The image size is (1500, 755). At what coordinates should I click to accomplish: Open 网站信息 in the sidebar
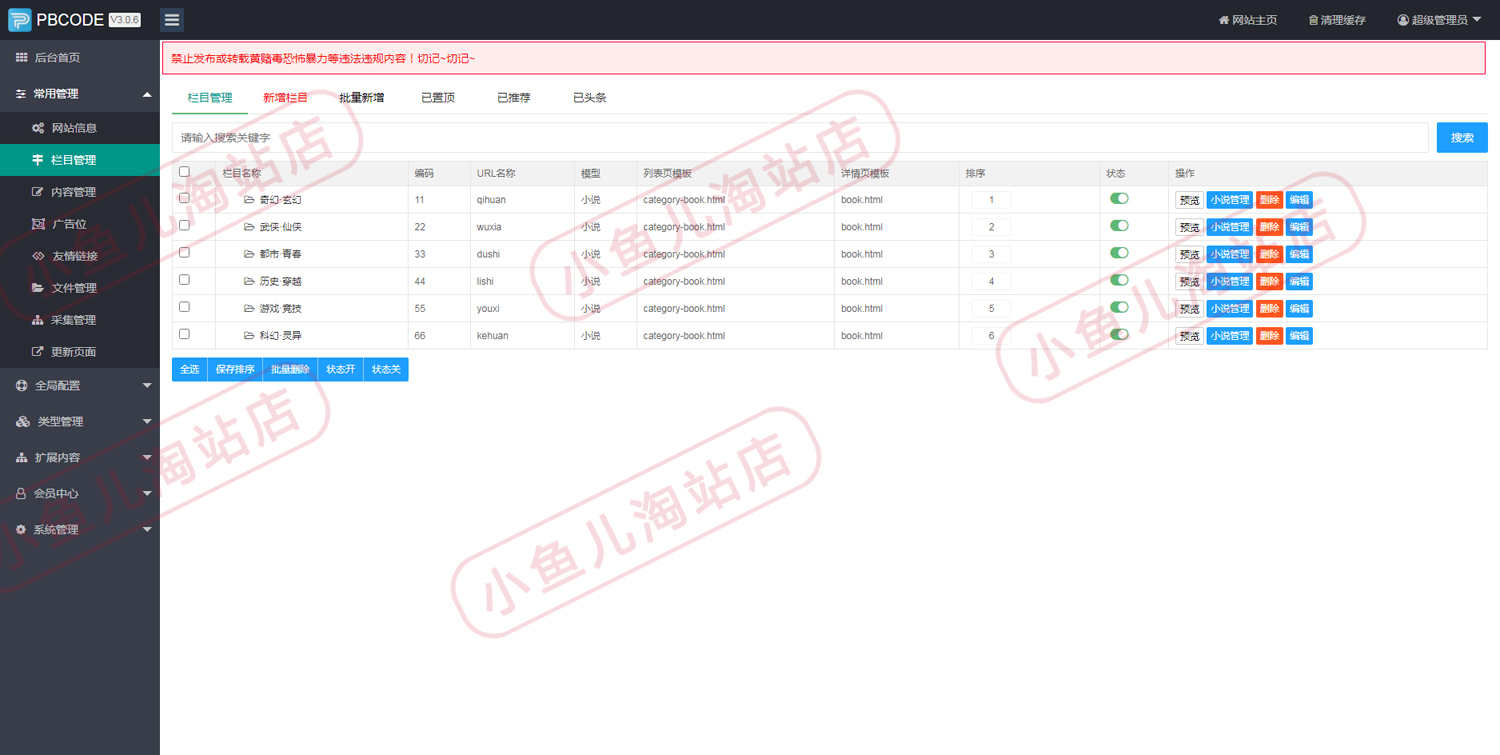tap(80, 128)
